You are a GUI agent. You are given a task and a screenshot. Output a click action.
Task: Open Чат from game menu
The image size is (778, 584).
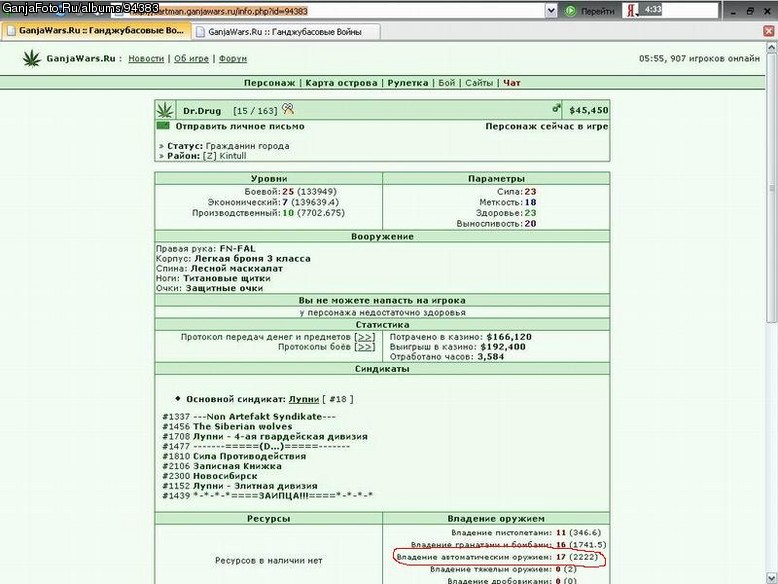pos(512,83)
